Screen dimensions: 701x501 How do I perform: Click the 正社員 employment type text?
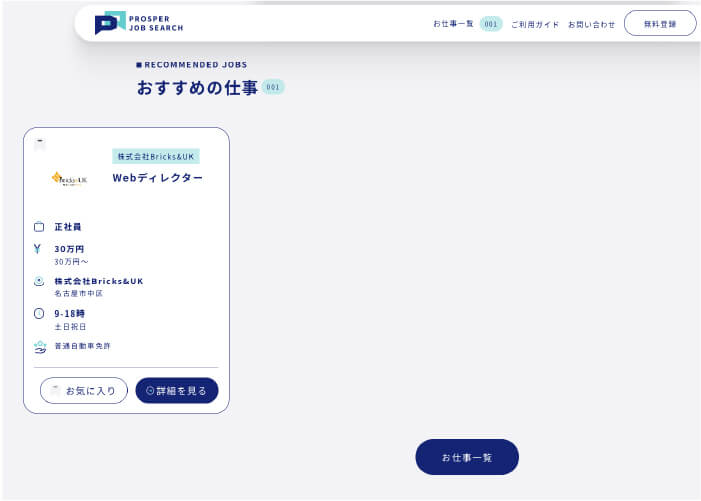[68, 227]
